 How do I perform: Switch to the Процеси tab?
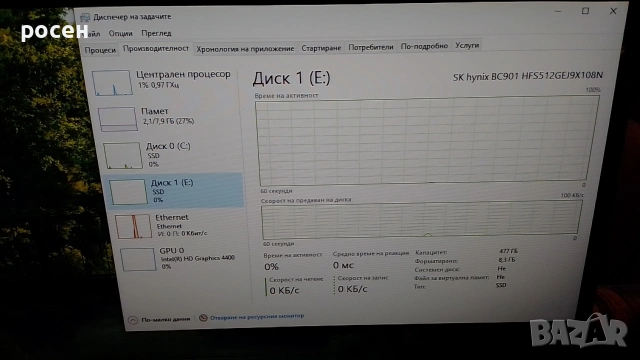pos(100,50)
